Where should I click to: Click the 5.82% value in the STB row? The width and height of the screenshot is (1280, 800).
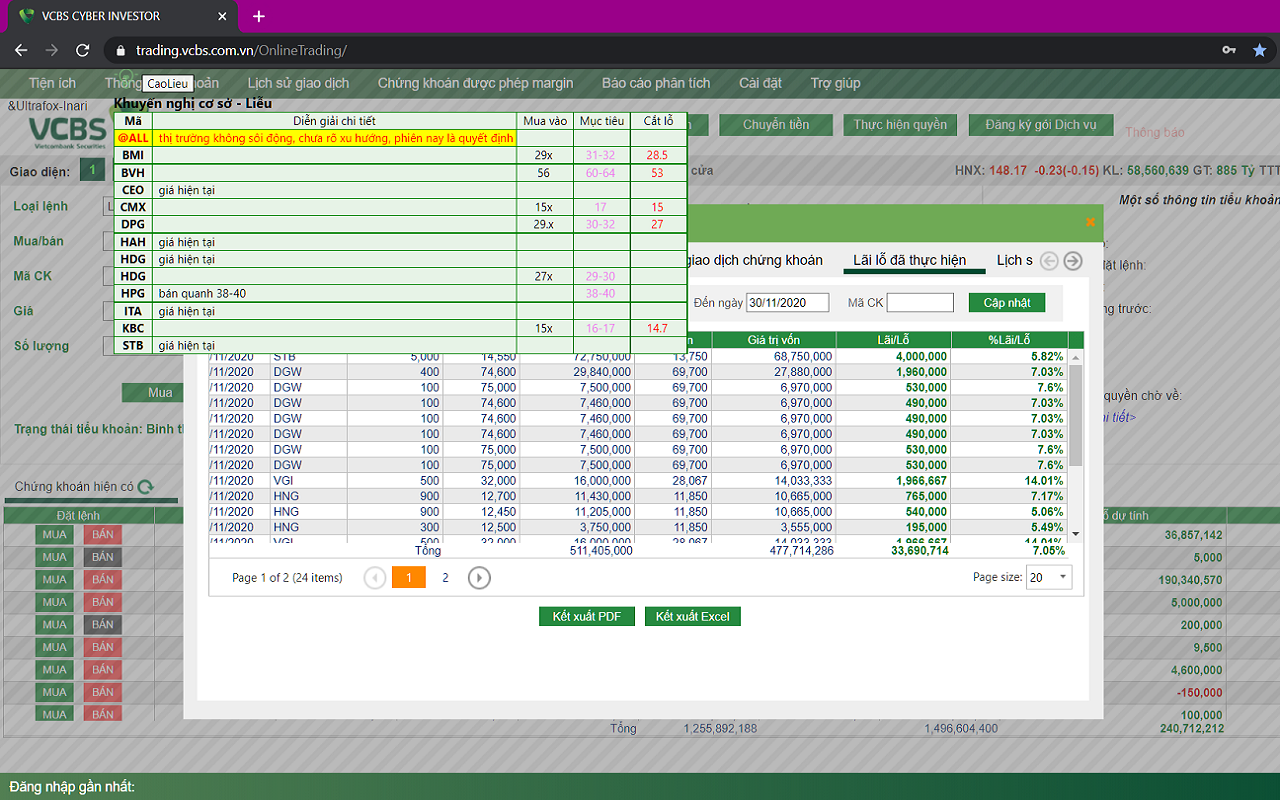(1047, 356)
